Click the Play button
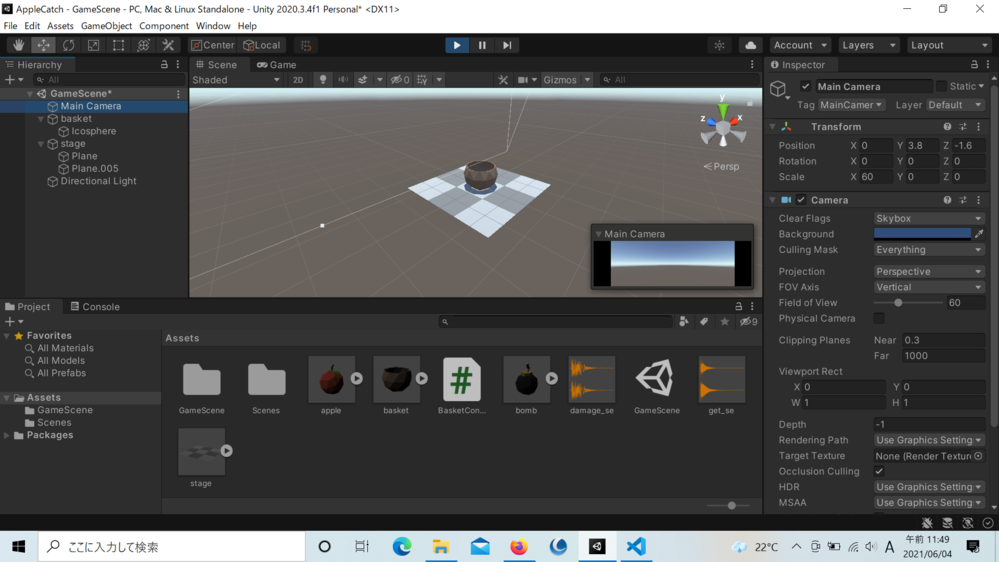This screenshot has width=999, height=562. (457, 45)
